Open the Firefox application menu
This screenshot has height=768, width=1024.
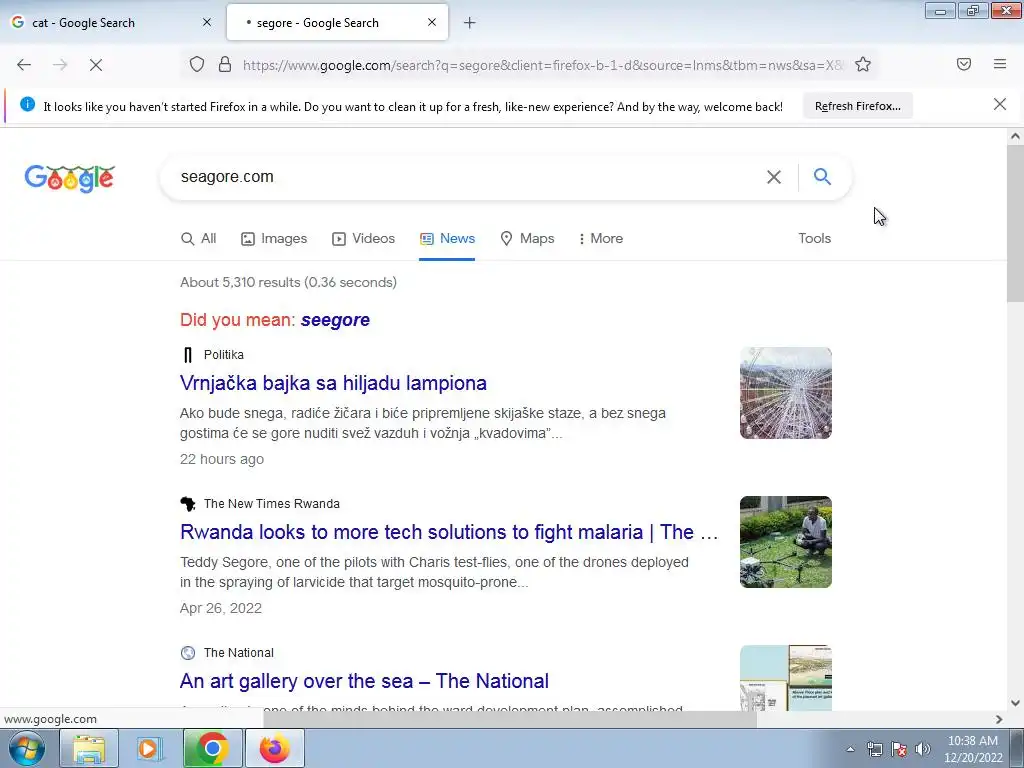(1000, 64)
